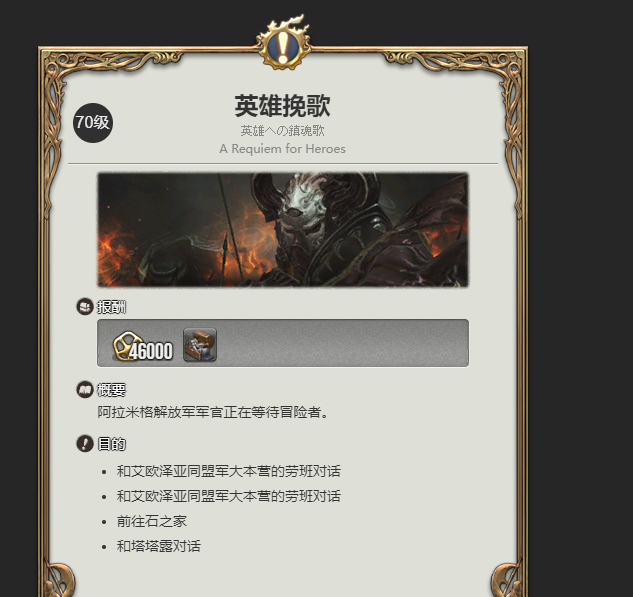This screenshot has height=597, width=633.
Task: Click the second 劳班对话 objective
Action: coord(229,496)
